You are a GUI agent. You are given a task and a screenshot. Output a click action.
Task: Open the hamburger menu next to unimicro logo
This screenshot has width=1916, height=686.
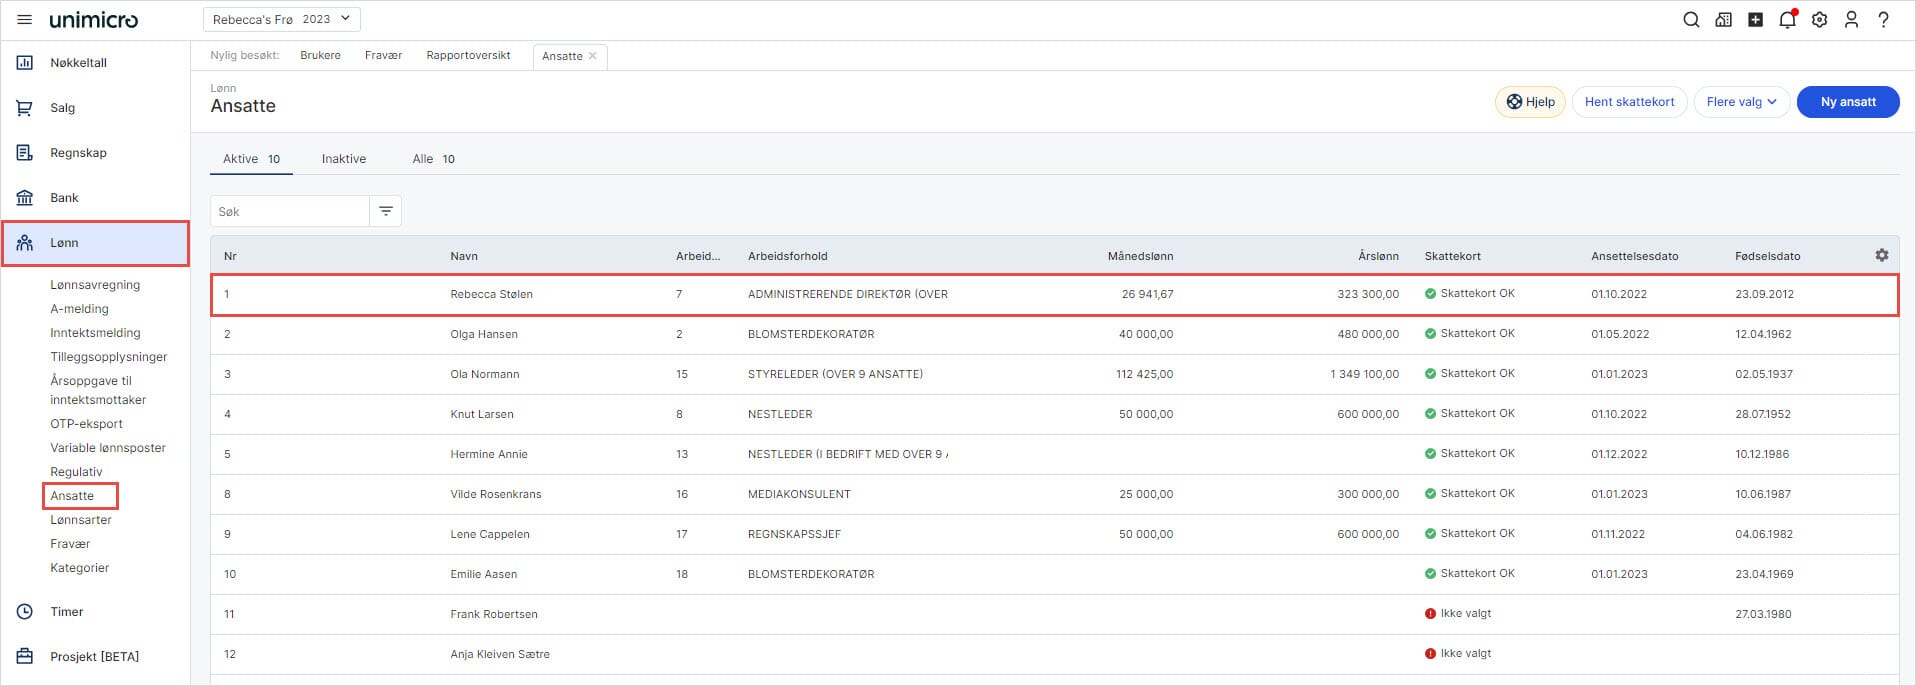tap(24, 20)
